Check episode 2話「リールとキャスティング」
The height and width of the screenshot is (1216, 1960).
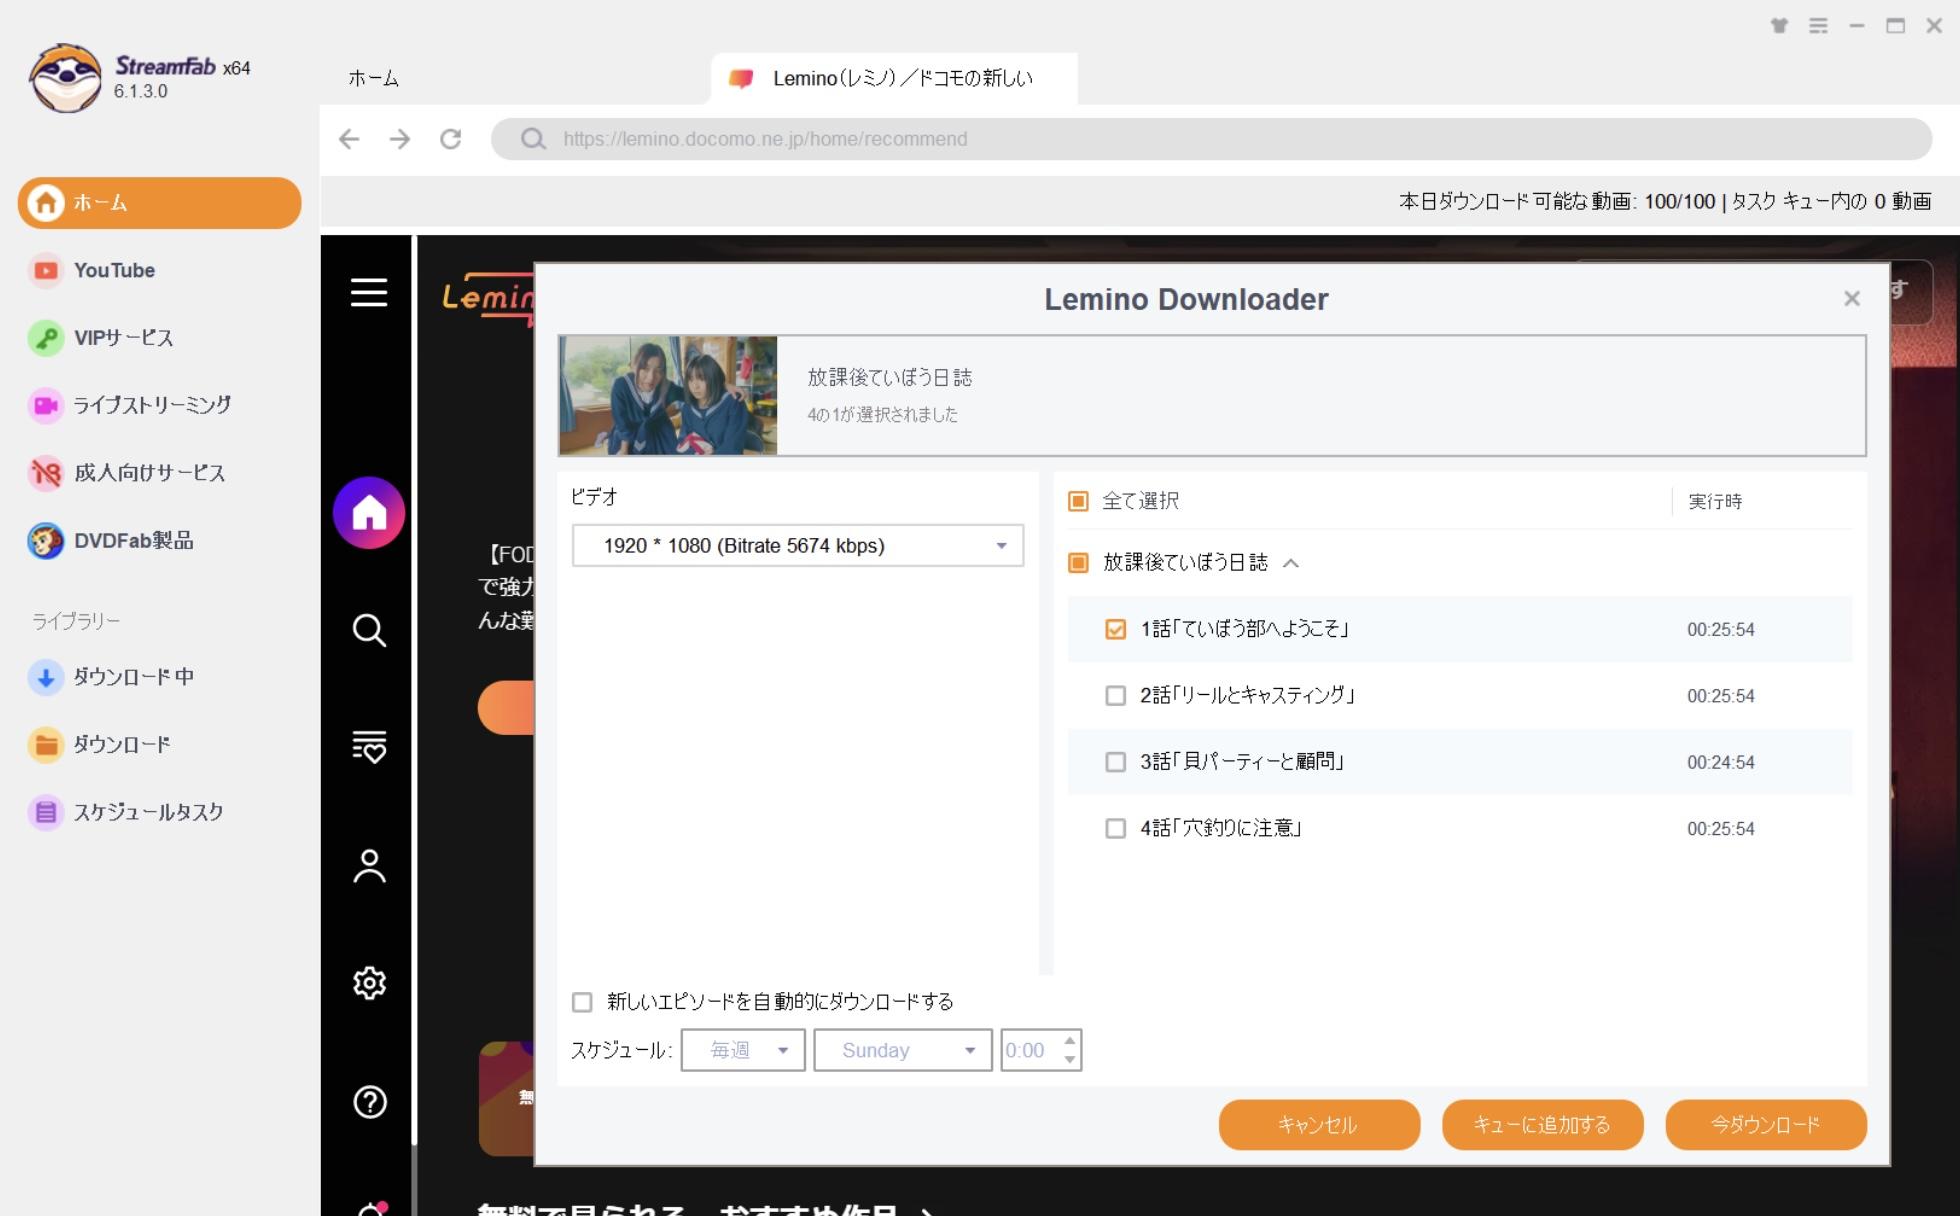[1115, 695]
